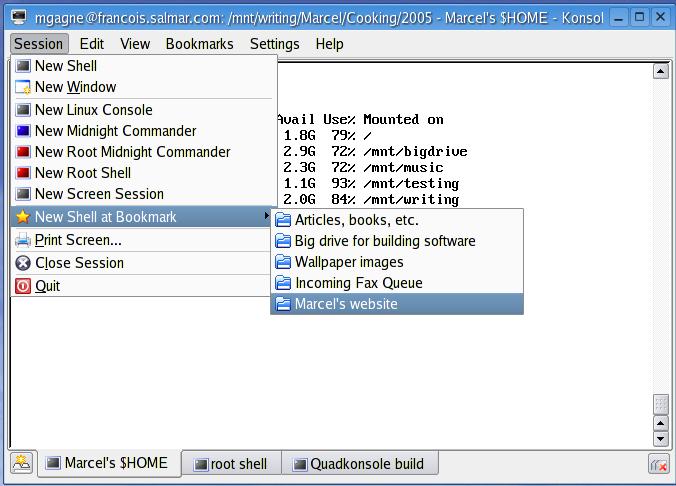676x486 pixels.
Task: Click the /mnt/writing text in terminal
Action: [411, 200]
